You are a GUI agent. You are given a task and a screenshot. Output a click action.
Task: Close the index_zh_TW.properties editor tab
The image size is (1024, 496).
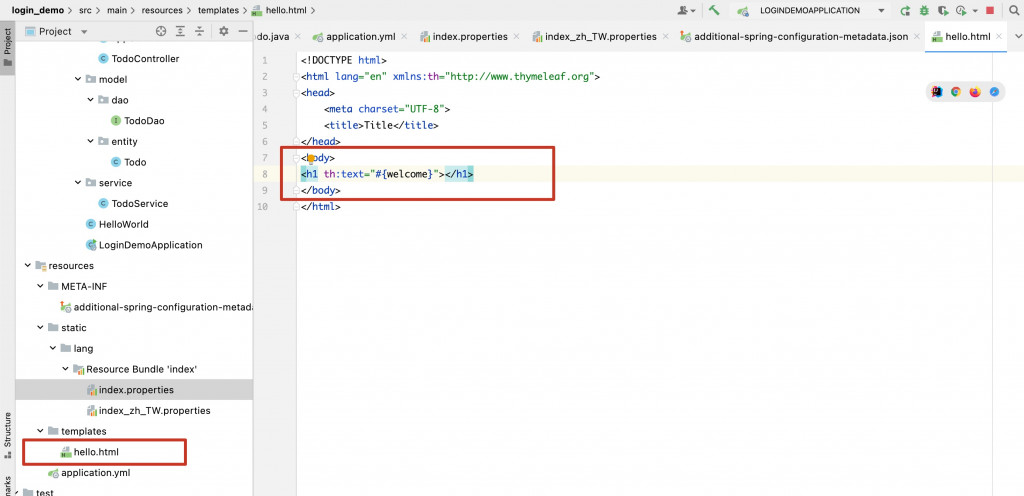[x=666, y=37]
